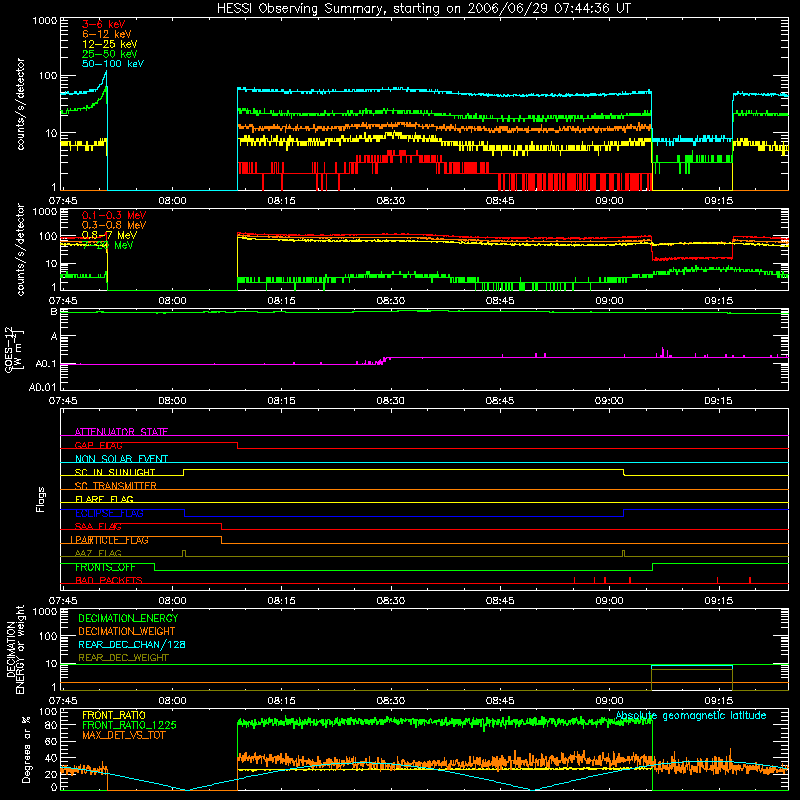Select the green 7-20 MeV legend label
This screenshot has height=800, width=800.
pyautogui.click(x=108, y=245)
